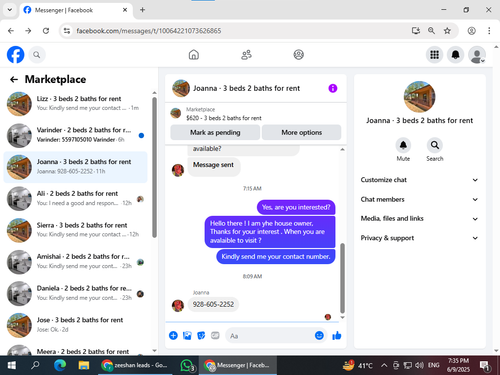This screenshot has width=500, height=375.
Task: Open the notifications bell
Action: point(455,55)
